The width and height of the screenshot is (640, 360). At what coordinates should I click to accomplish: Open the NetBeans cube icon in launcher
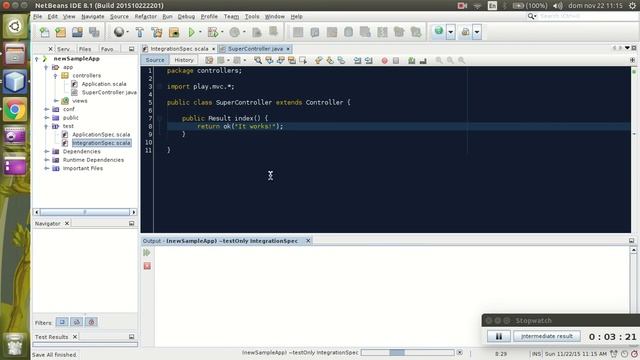point(15,81)
